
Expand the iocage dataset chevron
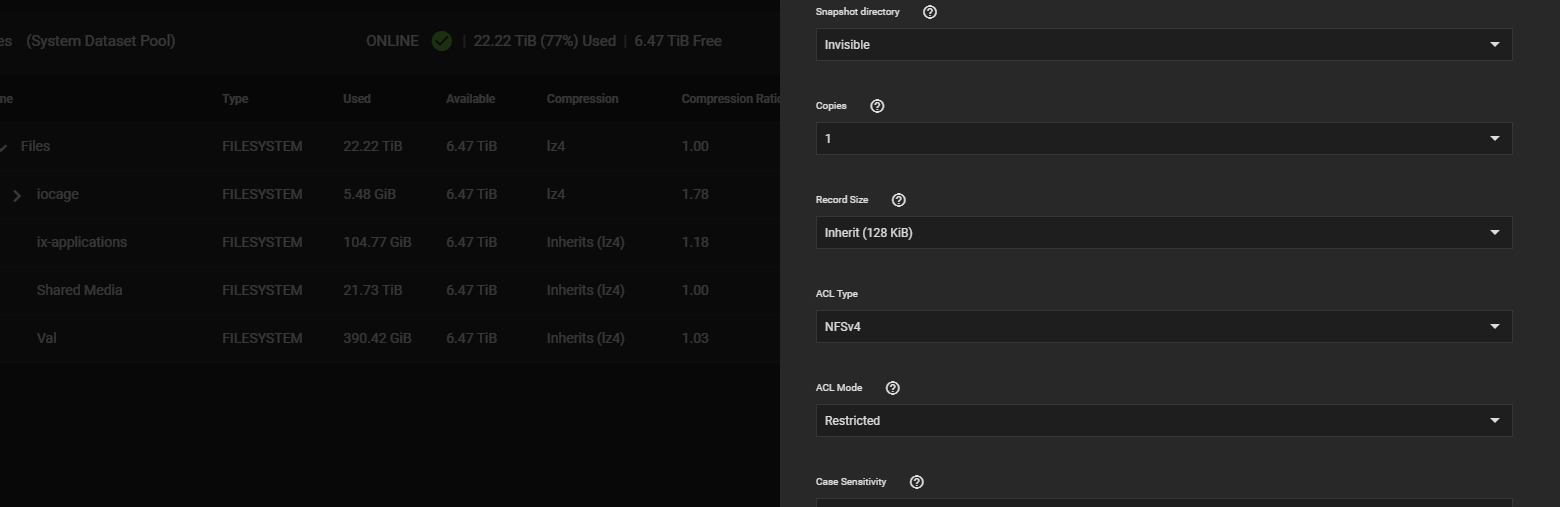(17, 195)
